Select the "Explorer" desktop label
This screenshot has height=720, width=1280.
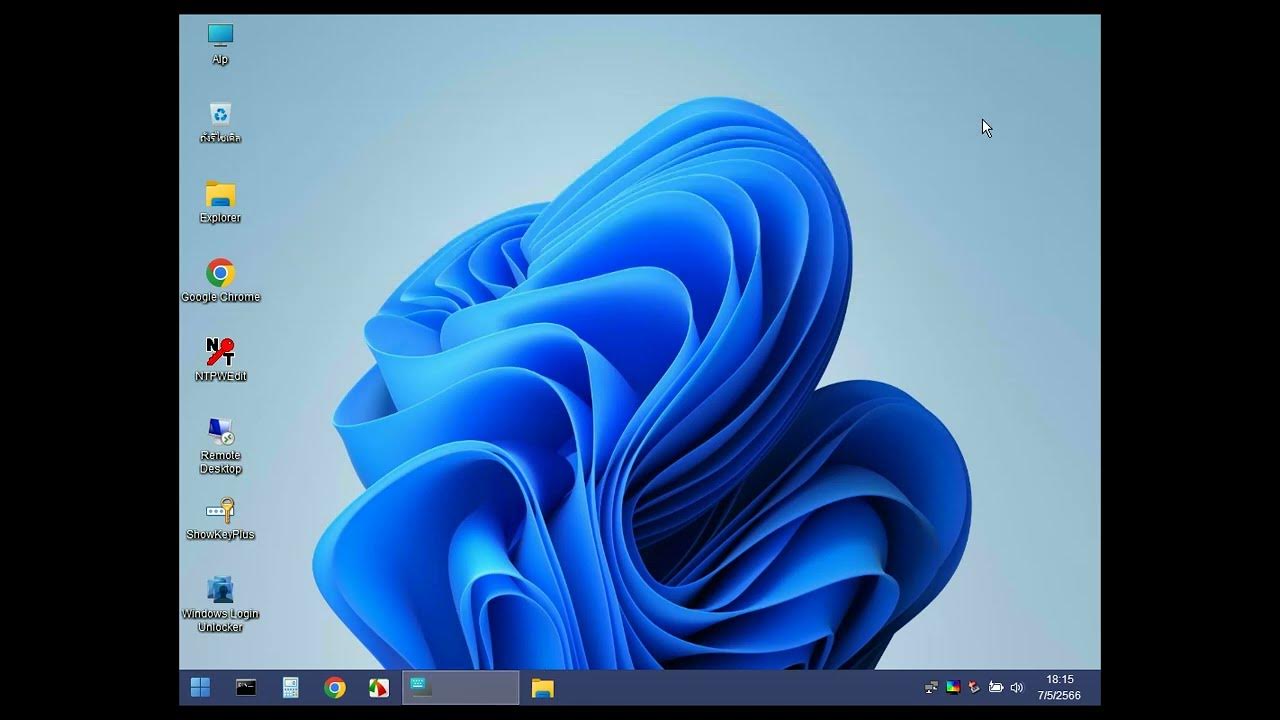pos(220,218)
